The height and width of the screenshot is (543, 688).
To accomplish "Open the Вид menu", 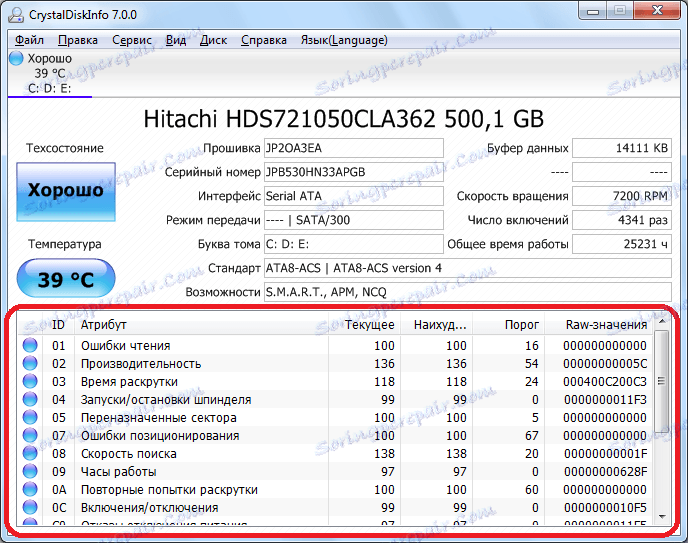I will 176,40.
